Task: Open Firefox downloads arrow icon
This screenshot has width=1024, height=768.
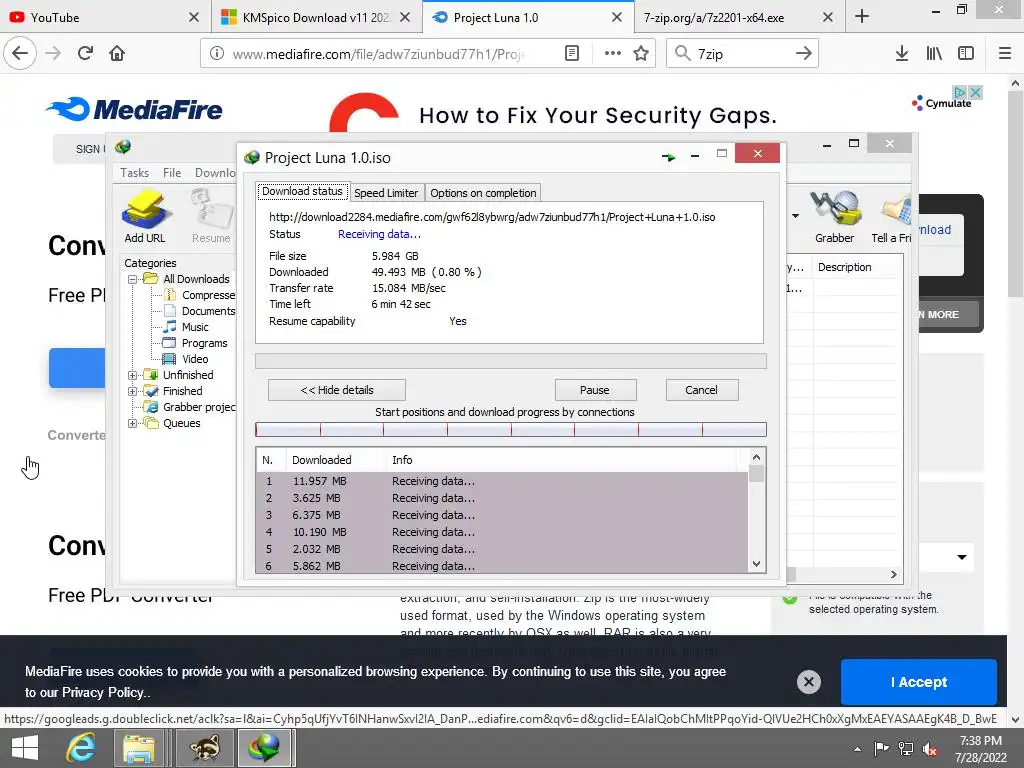Action: pyautogui.click(x=902, y=53)
